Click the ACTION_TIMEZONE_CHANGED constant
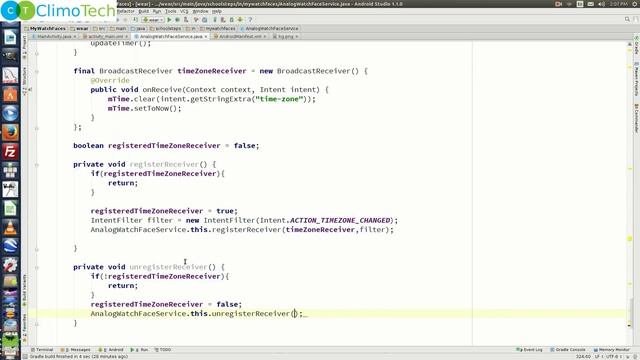Image resolution: width=640 pixels, height=360 pixels. tap(340, 220)
